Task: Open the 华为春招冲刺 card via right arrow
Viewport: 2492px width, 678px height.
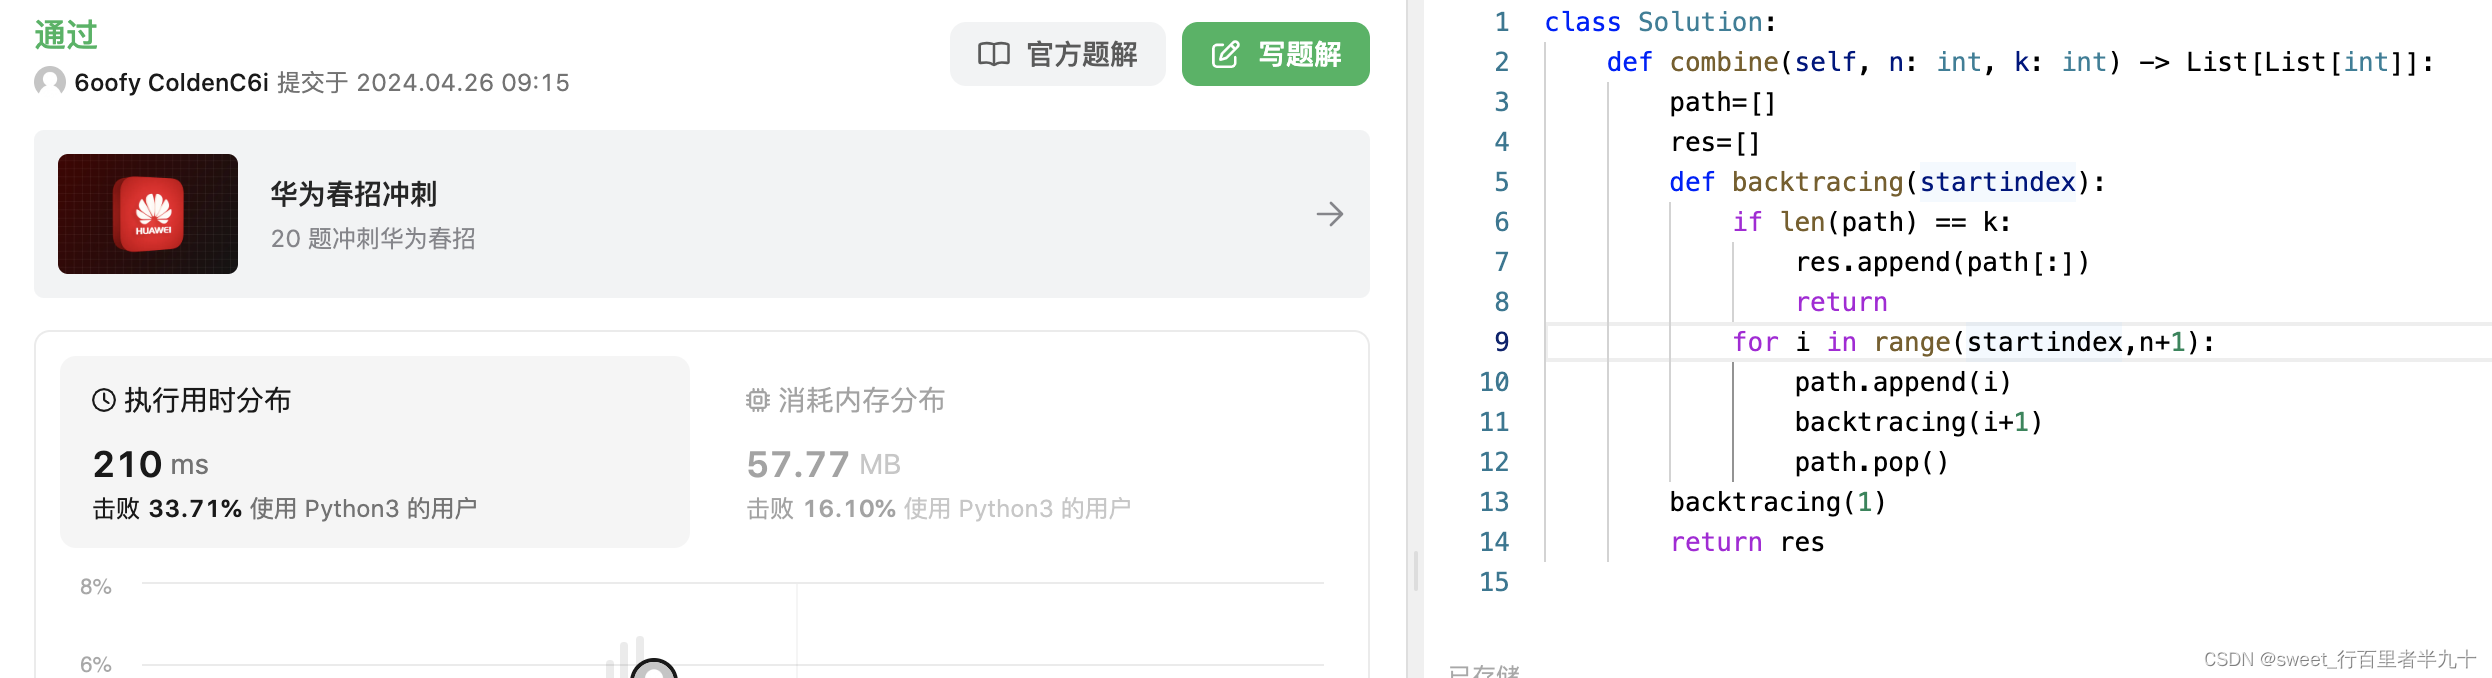Action: coord(1330,213)
